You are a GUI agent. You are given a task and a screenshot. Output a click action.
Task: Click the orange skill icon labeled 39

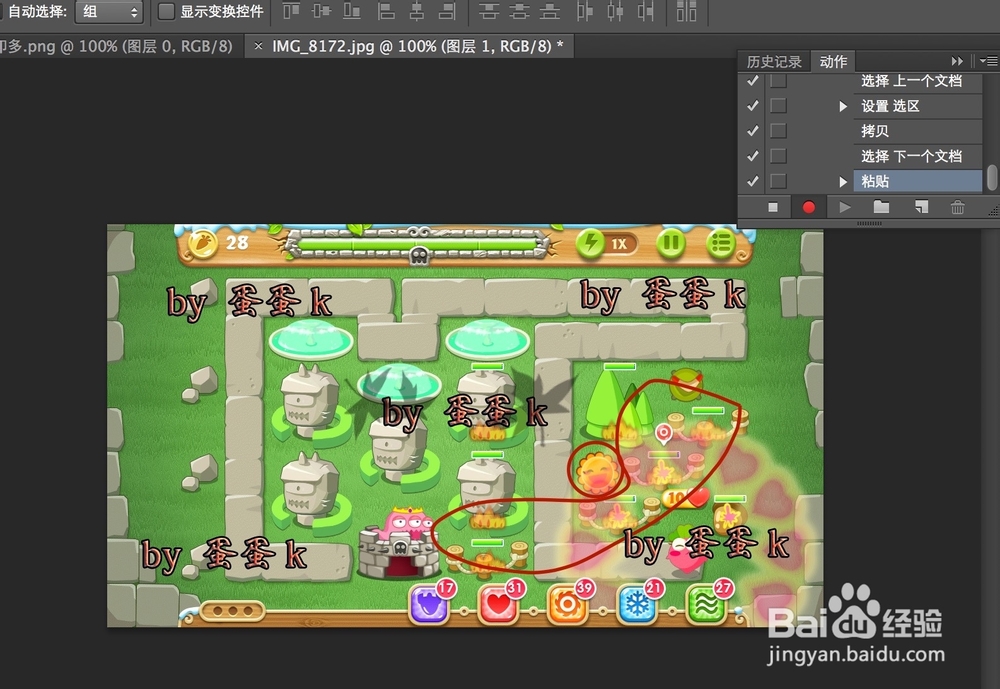click(x=568, y=604)
